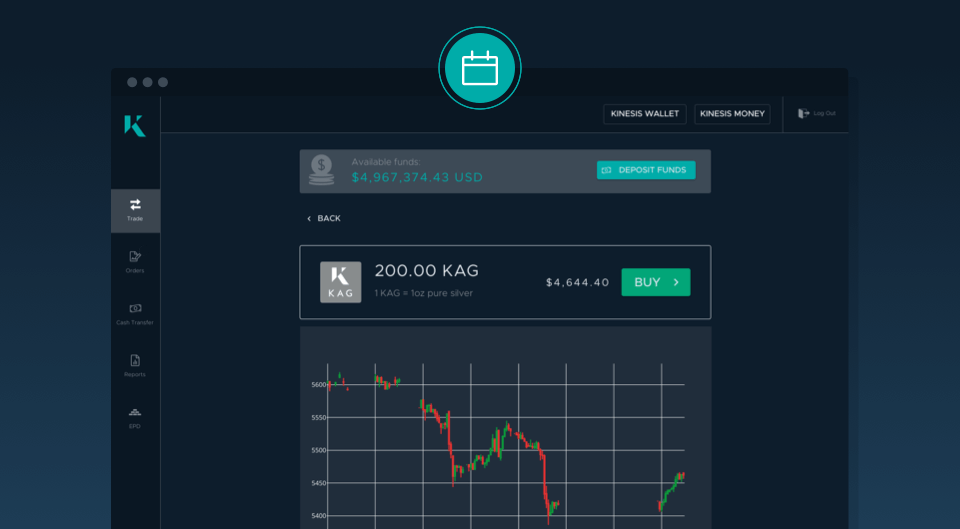
Task: Click the Log Out text
Action: pos(824,113)
